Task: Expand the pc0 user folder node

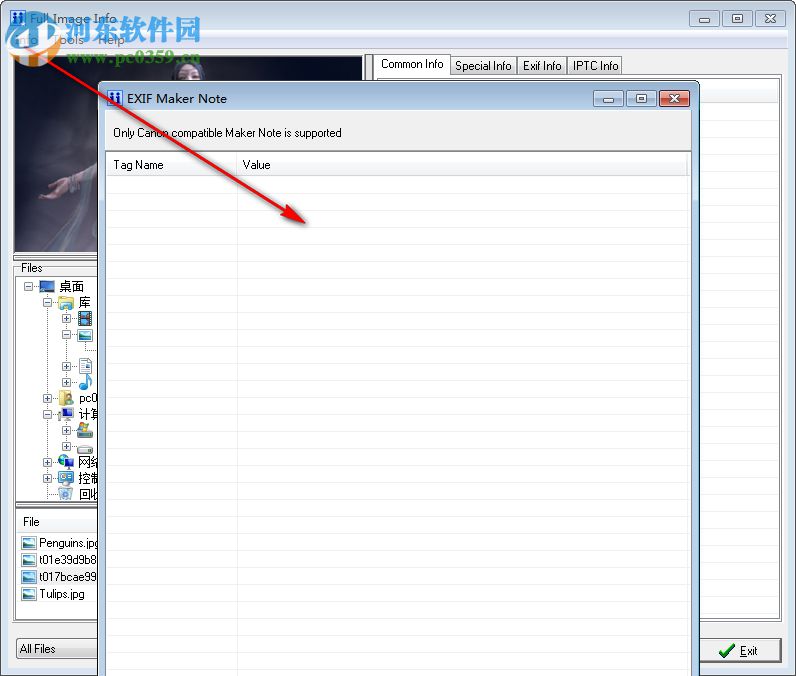Action: pos(47,398)
